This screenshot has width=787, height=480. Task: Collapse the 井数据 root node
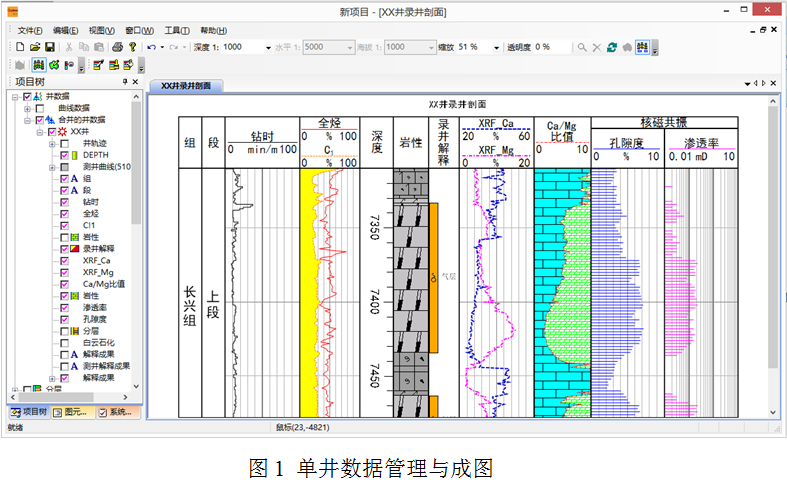(15, 96)
